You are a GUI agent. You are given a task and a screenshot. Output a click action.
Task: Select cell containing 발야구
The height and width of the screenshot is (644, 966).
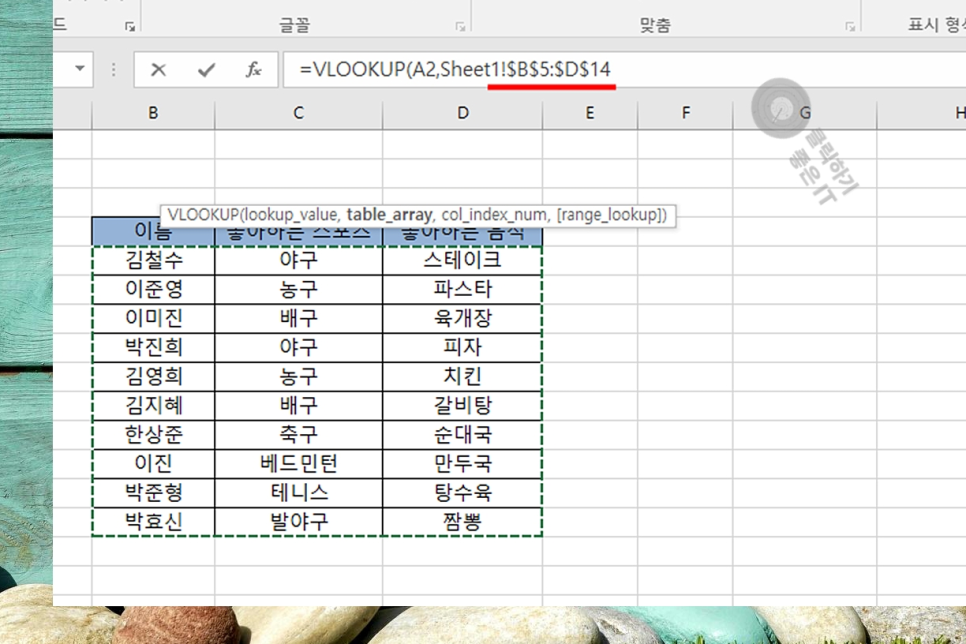pos(298,522)
